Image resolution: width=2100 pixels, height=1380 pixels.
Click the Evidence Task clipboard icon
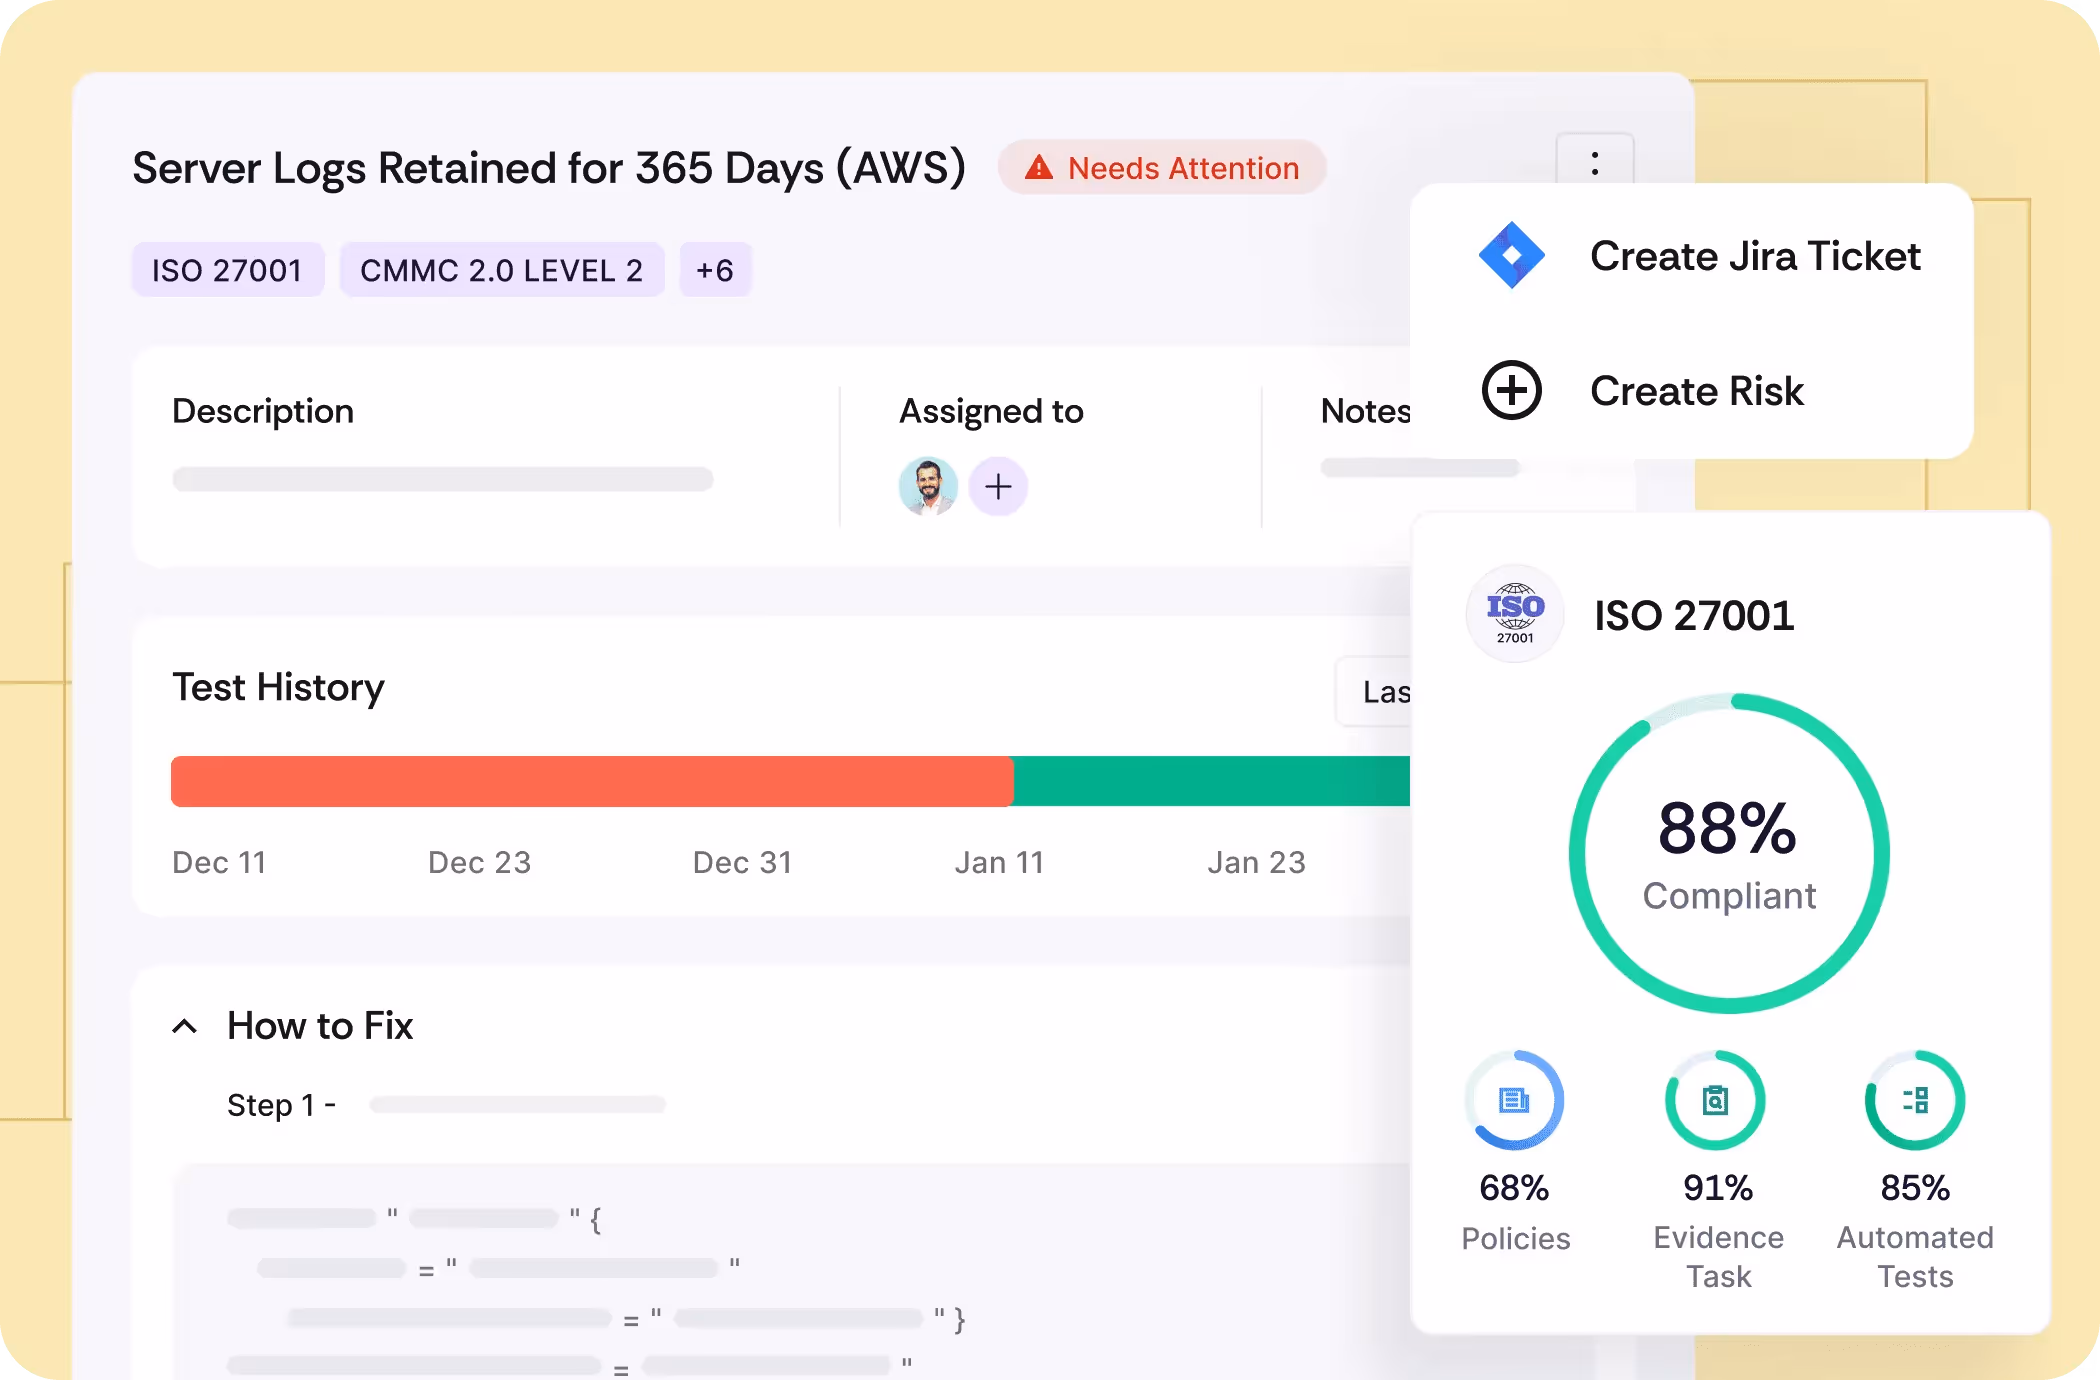pos(1715,1100)
